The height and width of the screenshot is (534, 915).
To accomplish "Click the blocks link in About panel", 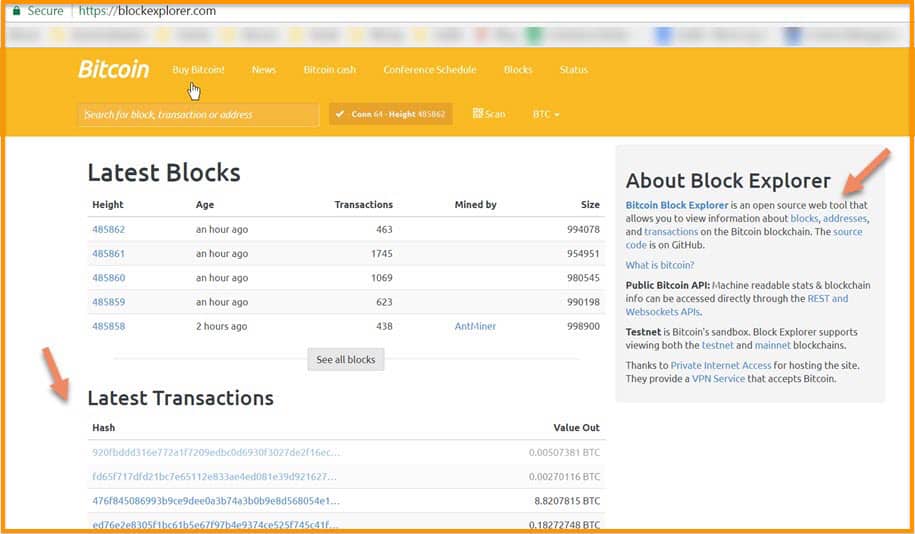I will [804, 218].
